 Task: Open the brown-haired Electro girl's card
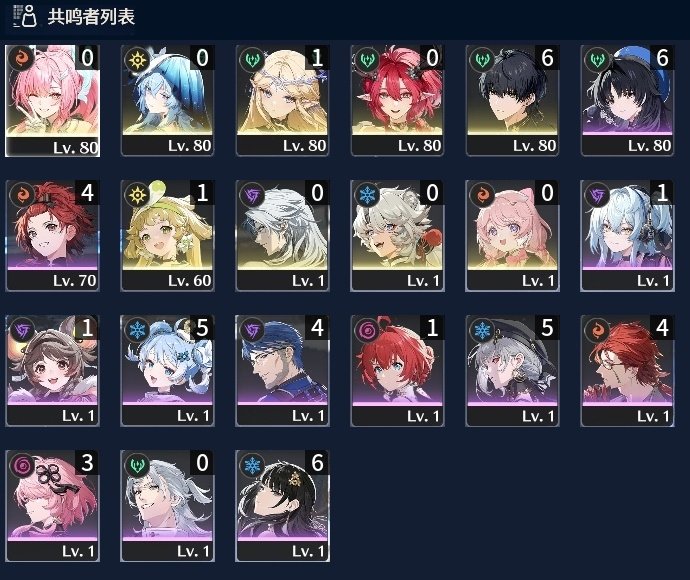pyautogui.click(x=52, y=371)
